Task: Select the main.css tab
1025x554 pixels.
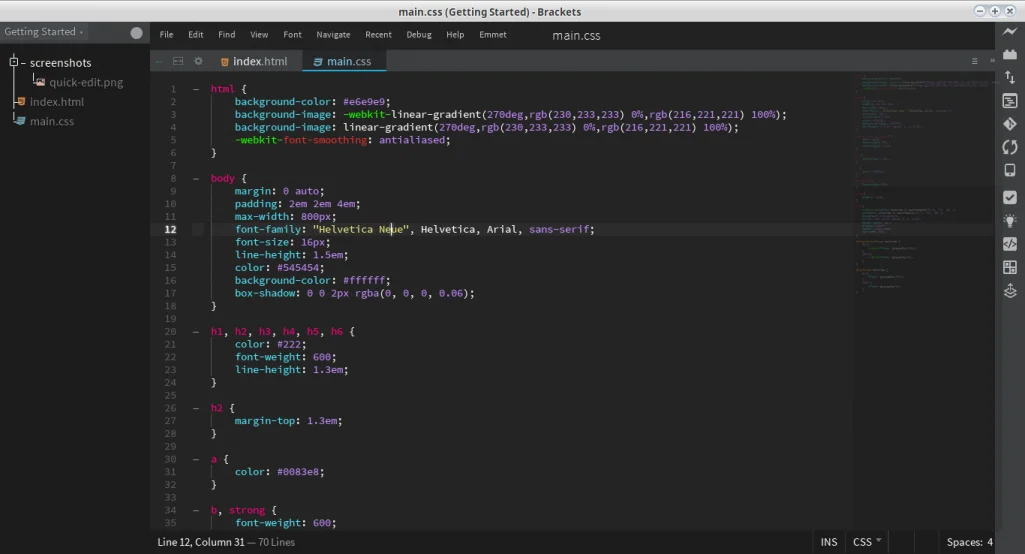Action: tap(343, 61)
